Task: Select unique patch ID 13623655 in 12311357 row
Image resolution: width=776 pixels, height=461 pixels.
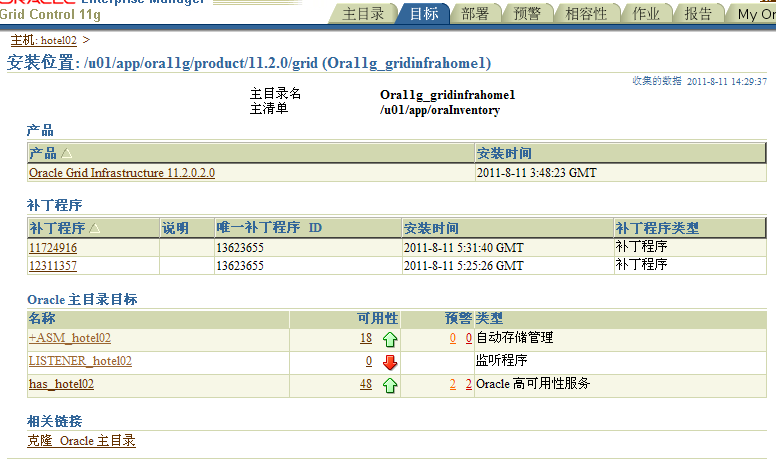Action: (x=240, y=266)
